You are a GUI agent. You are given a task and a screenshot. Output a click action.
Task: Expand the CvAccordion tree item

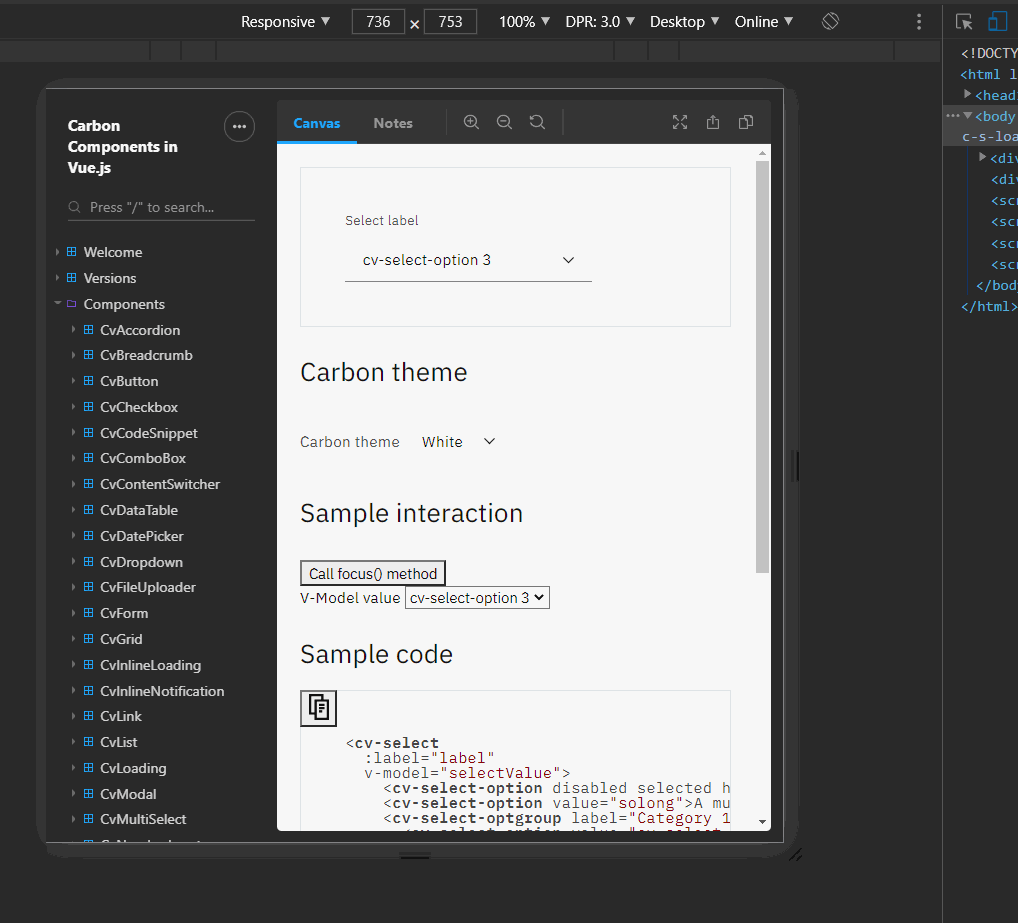pos(73,329)
